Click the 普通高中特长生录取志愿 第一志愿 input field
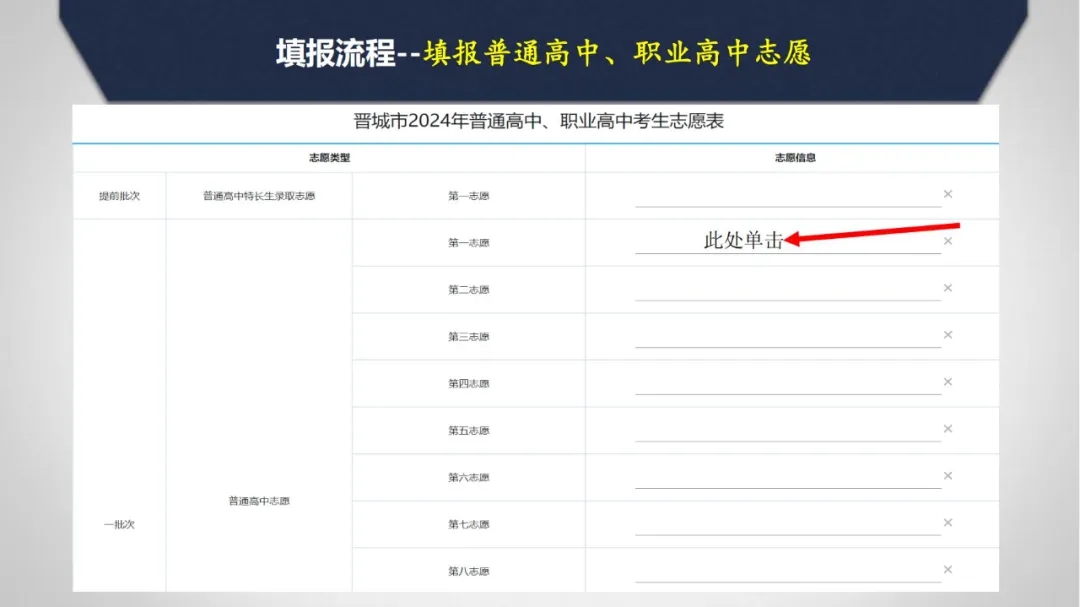The height and width of the screenshot is (607, 1080). pyautogui.click(x=787, y=195)
